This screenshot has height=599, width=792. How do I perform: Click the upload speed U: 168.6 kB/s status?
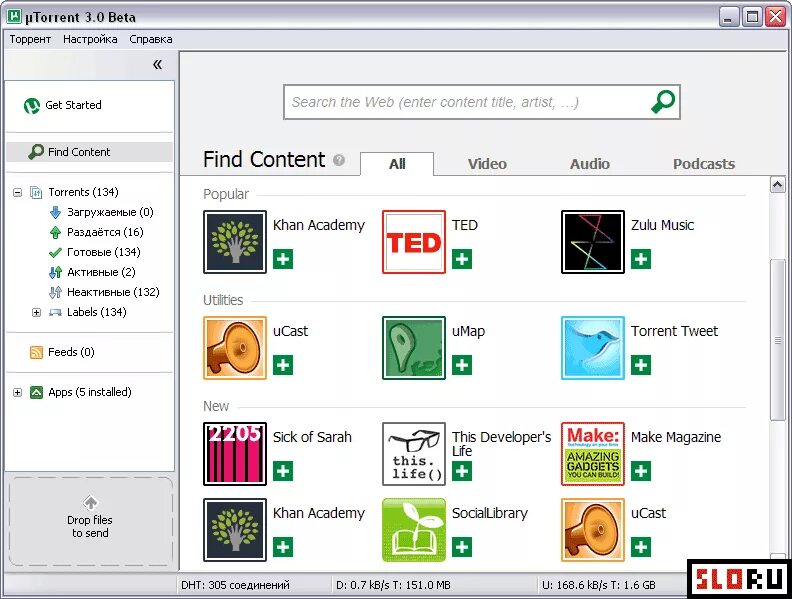[x=599, y=585]
